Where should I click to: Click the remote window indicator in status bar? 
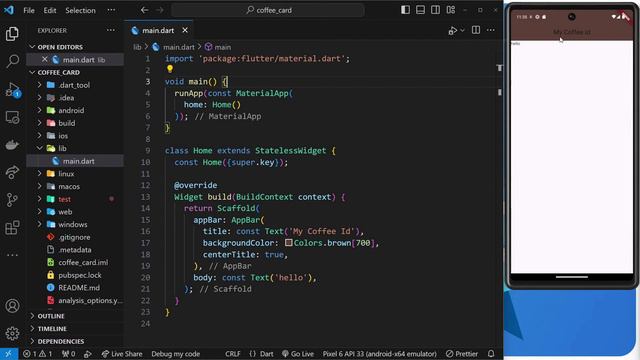tap(9, 354)
